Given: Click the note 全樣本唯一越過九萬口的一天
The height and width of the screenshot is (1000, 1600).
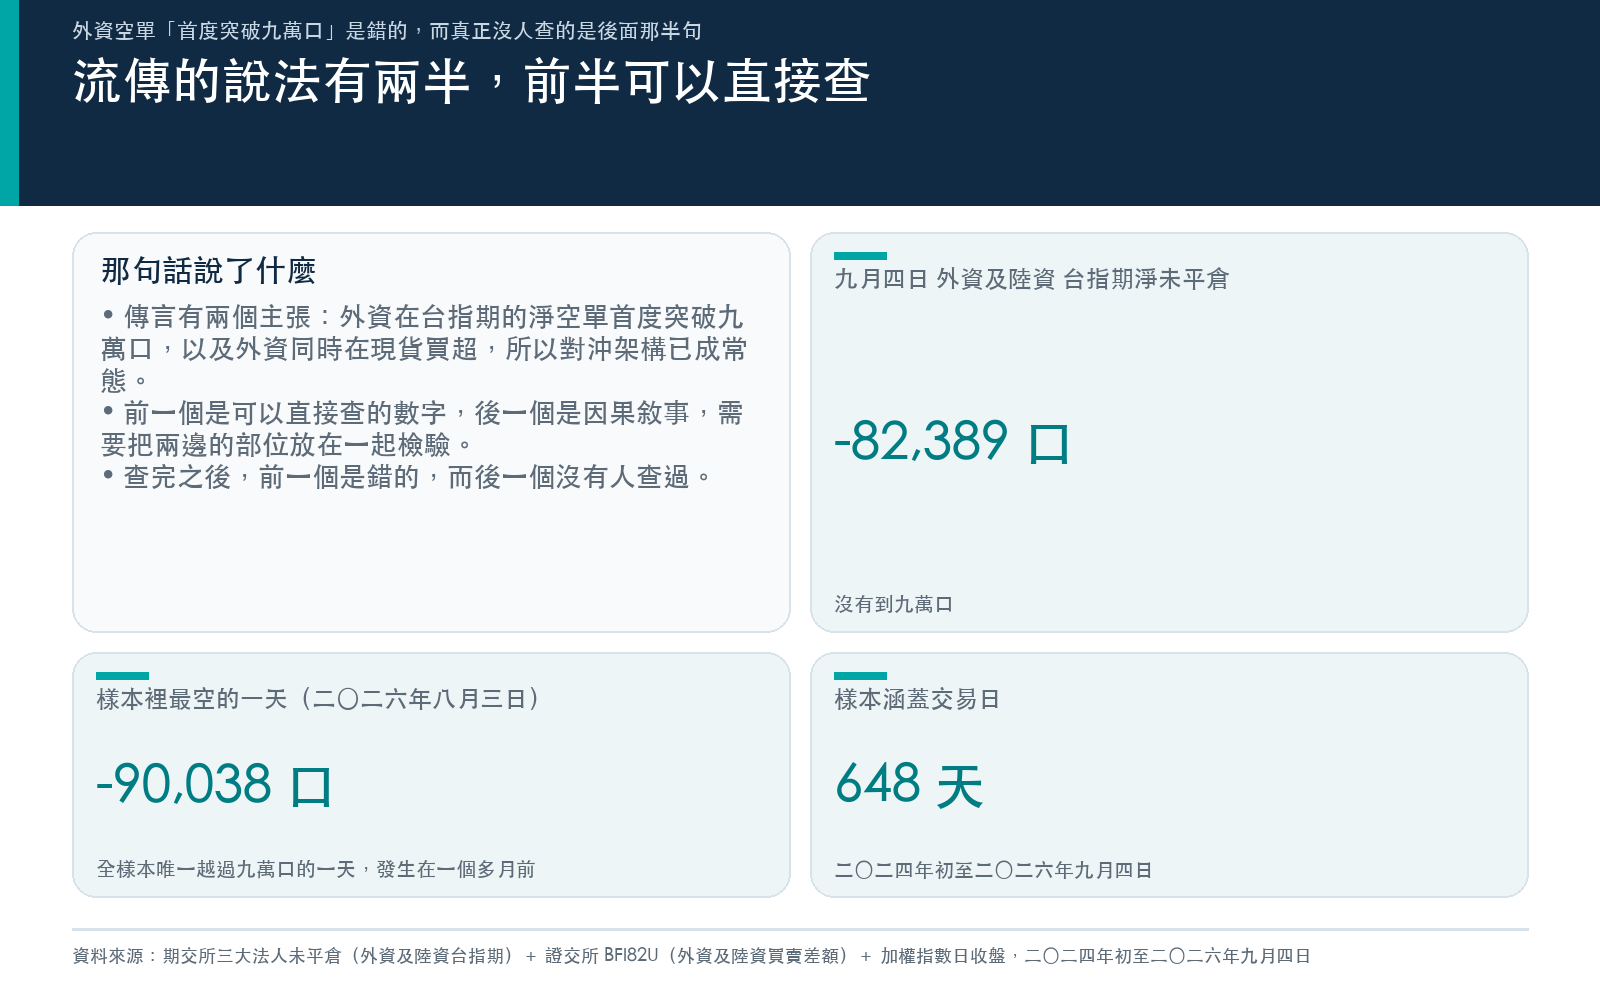Looking at the screenshot, I should 316,869.
